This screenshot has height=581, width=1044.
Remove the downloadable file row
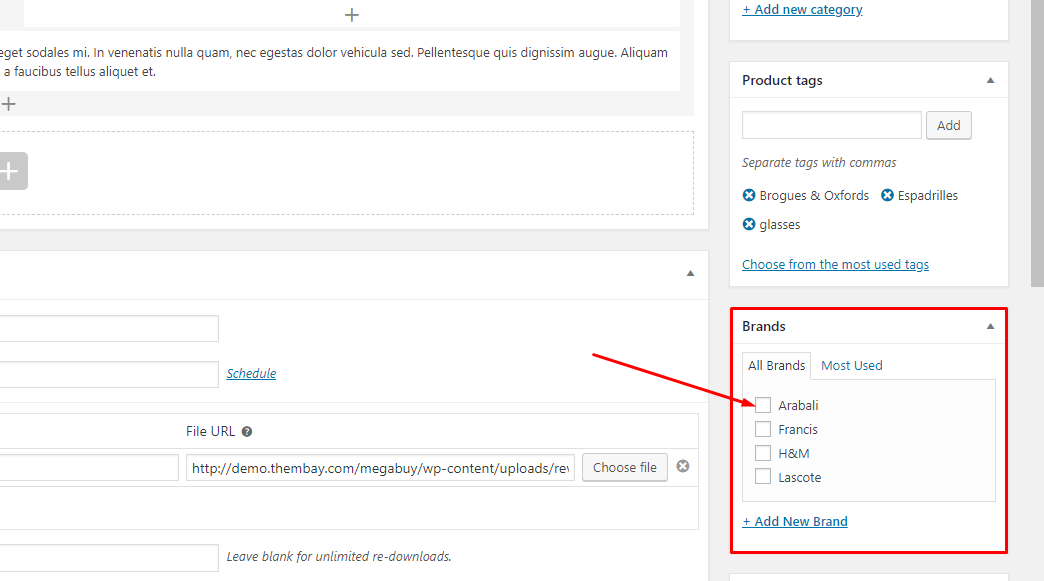point(683,467)
